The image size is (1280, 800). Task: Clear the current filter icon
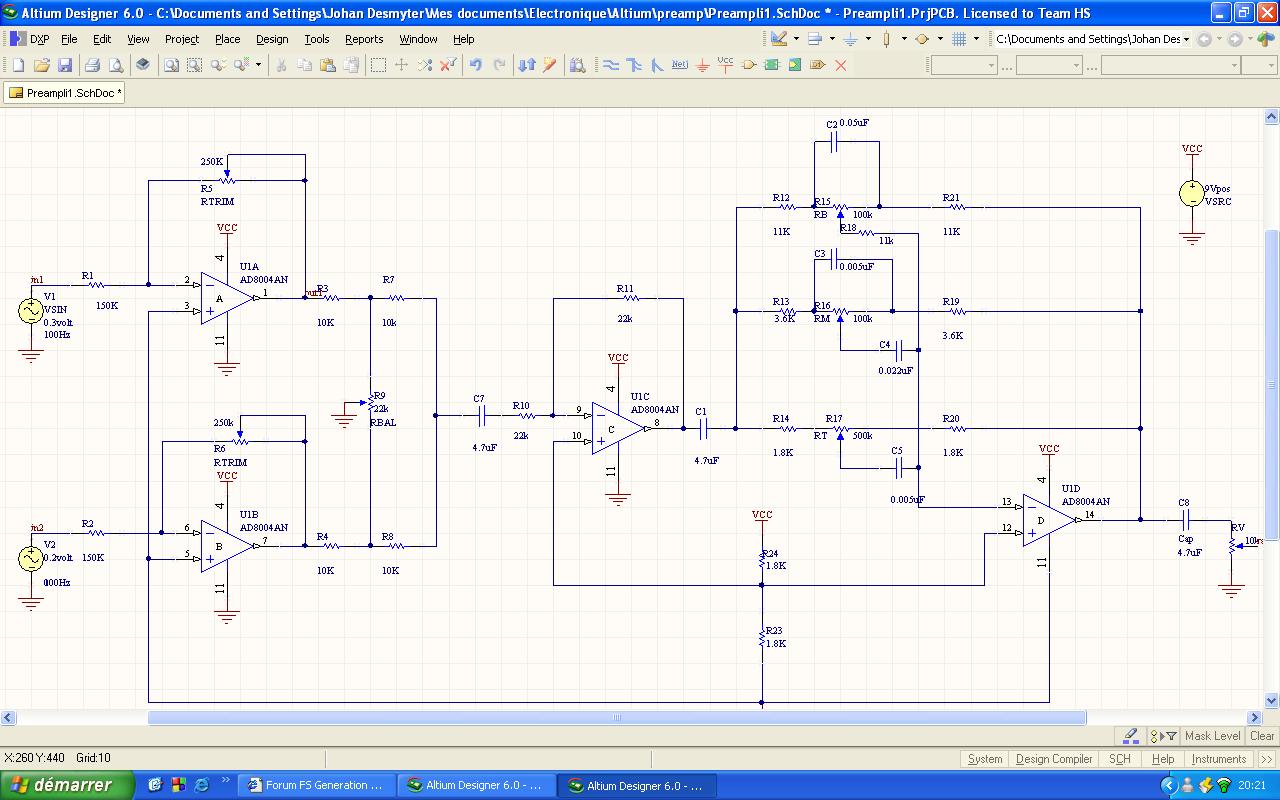448,65
